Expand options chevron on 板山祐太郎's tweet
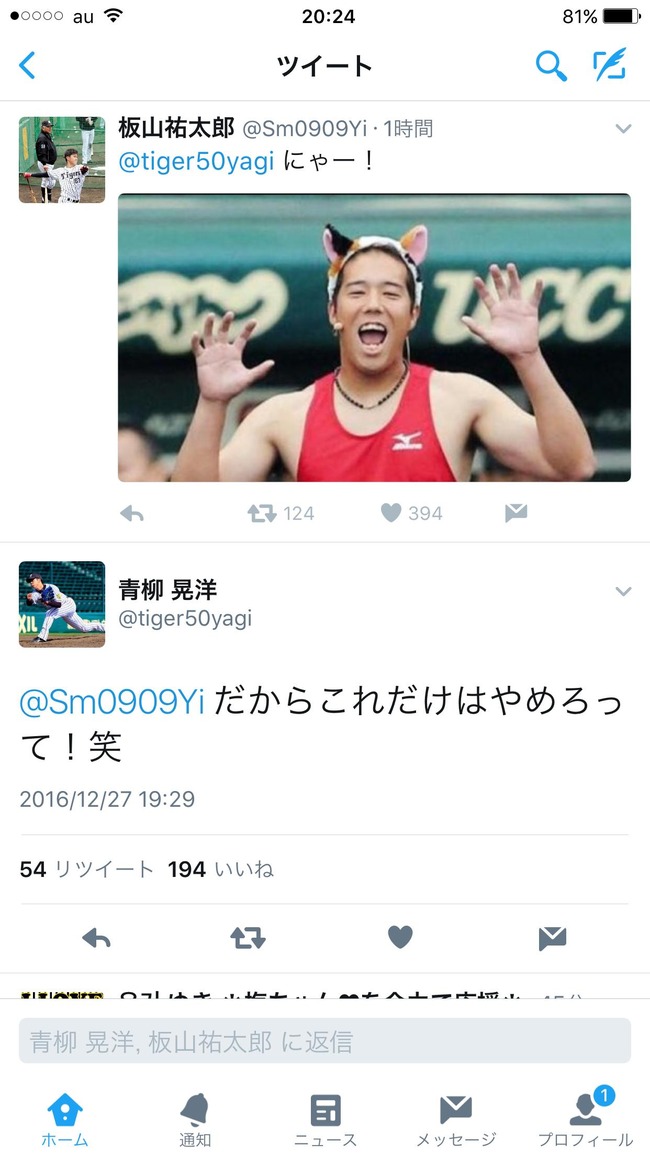650x1156 pixels. click(623, 129)
